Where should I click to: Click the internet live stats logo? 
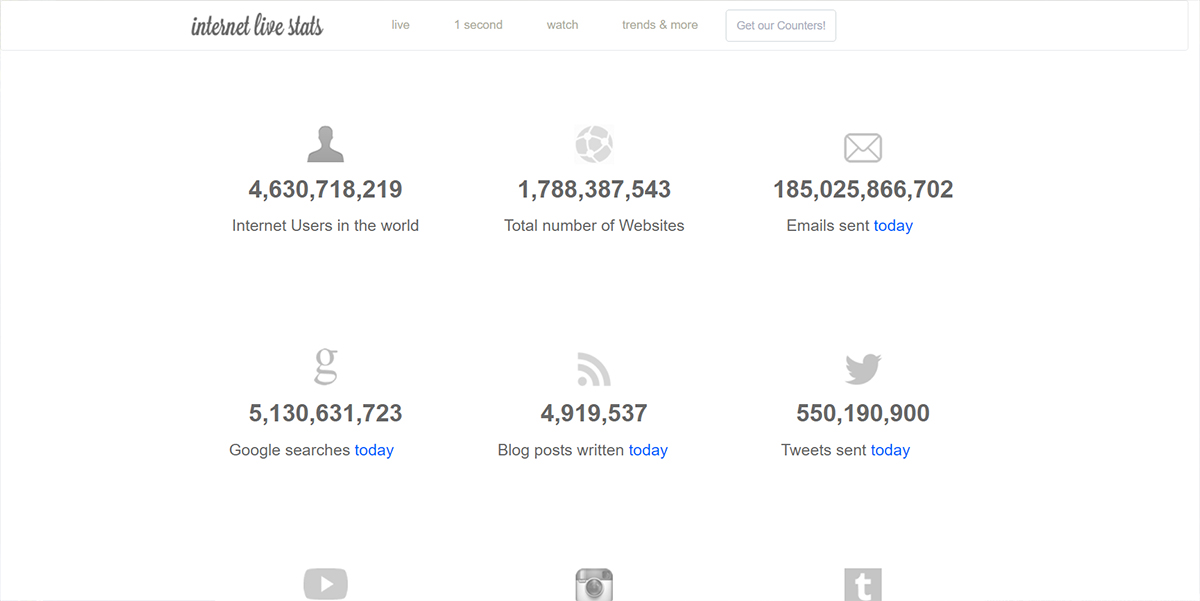tap(257, 26)
